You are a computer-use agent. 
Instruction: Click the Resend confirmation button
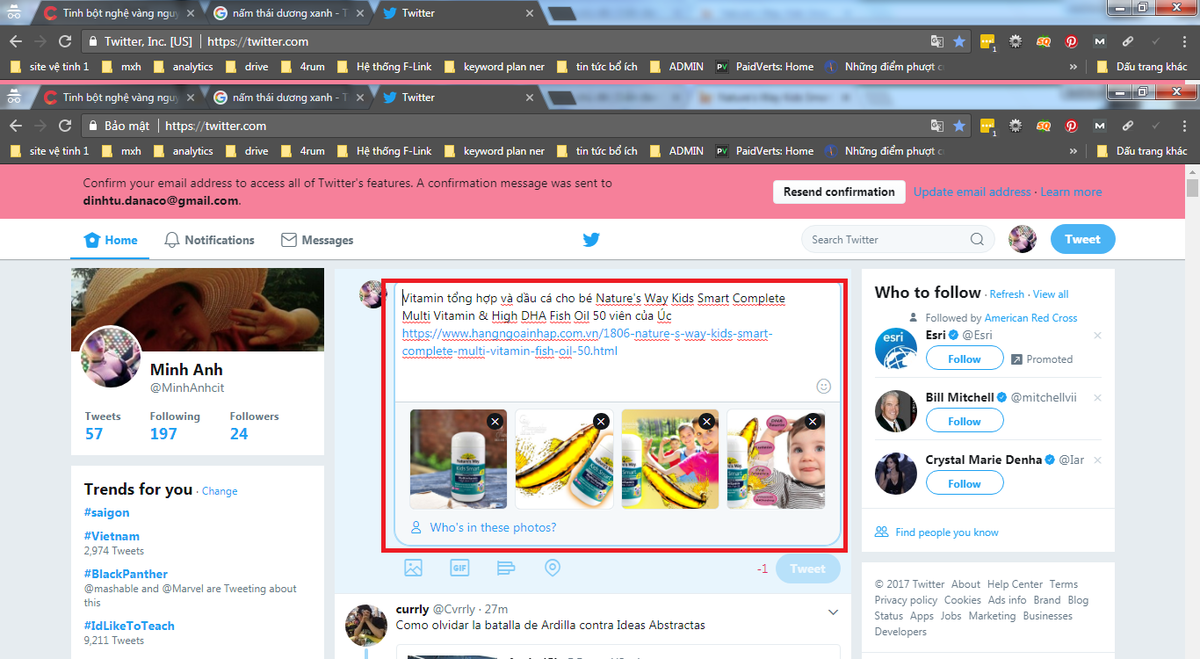pos(839,192)
